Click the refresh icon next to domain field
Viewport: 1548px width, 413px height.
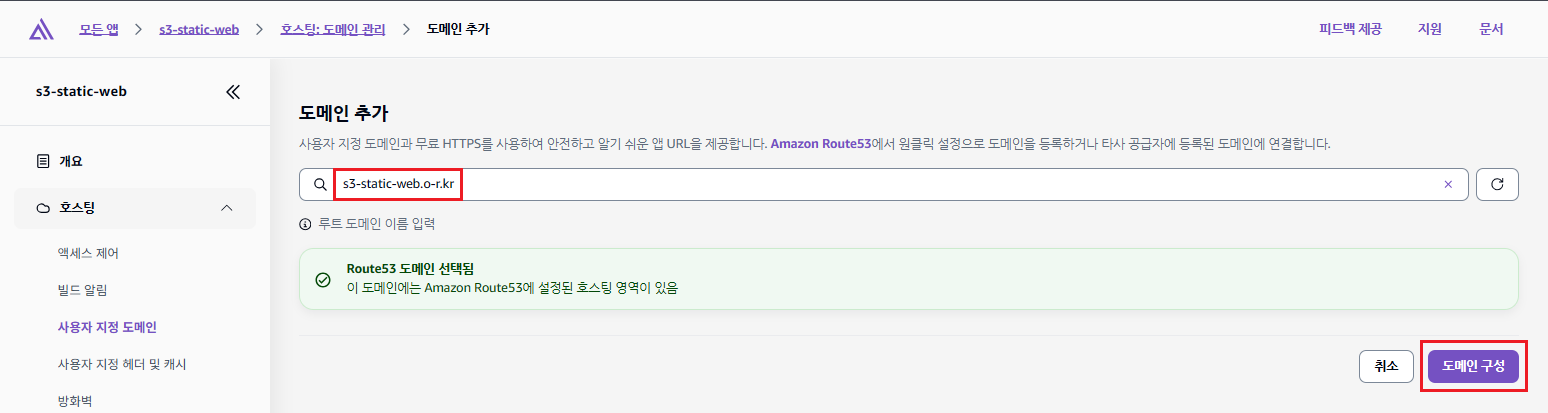point(1497,184)
